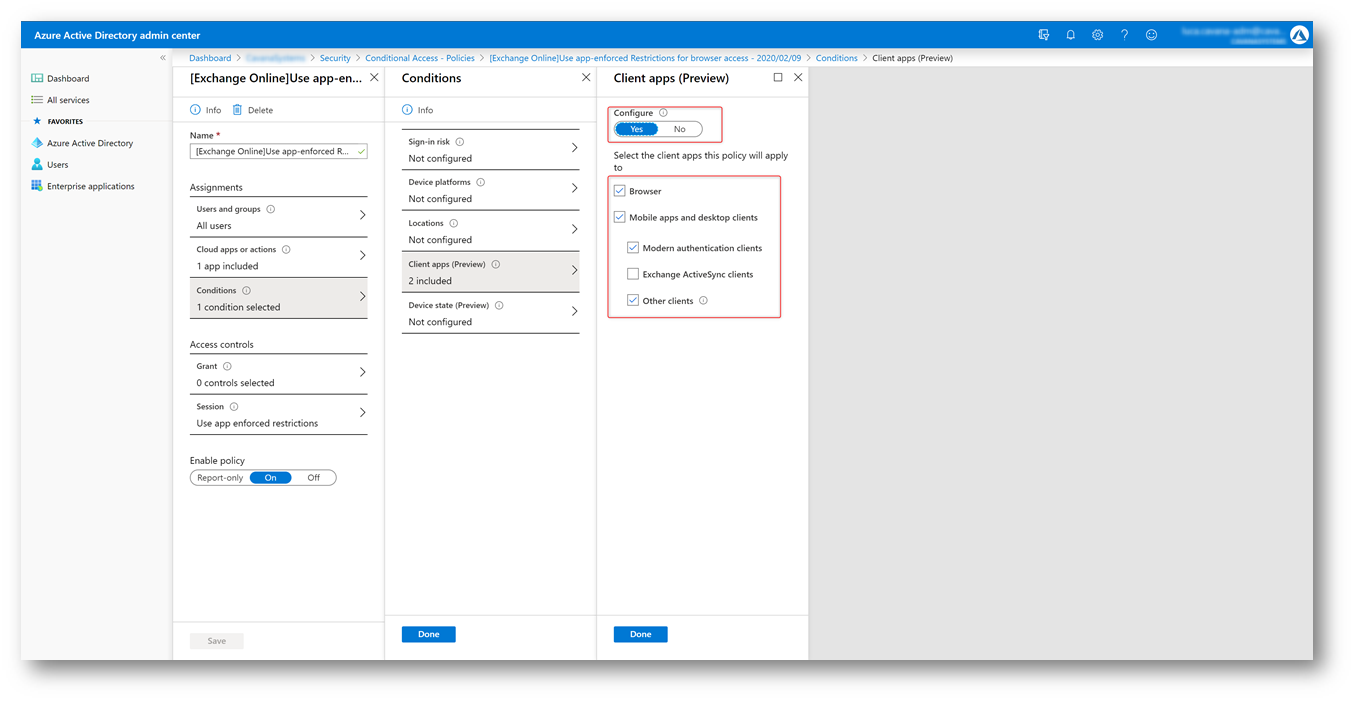1355x702 pixels.
Task: Expand the Users and groups chevron
Action: click(x=362, y=215)
